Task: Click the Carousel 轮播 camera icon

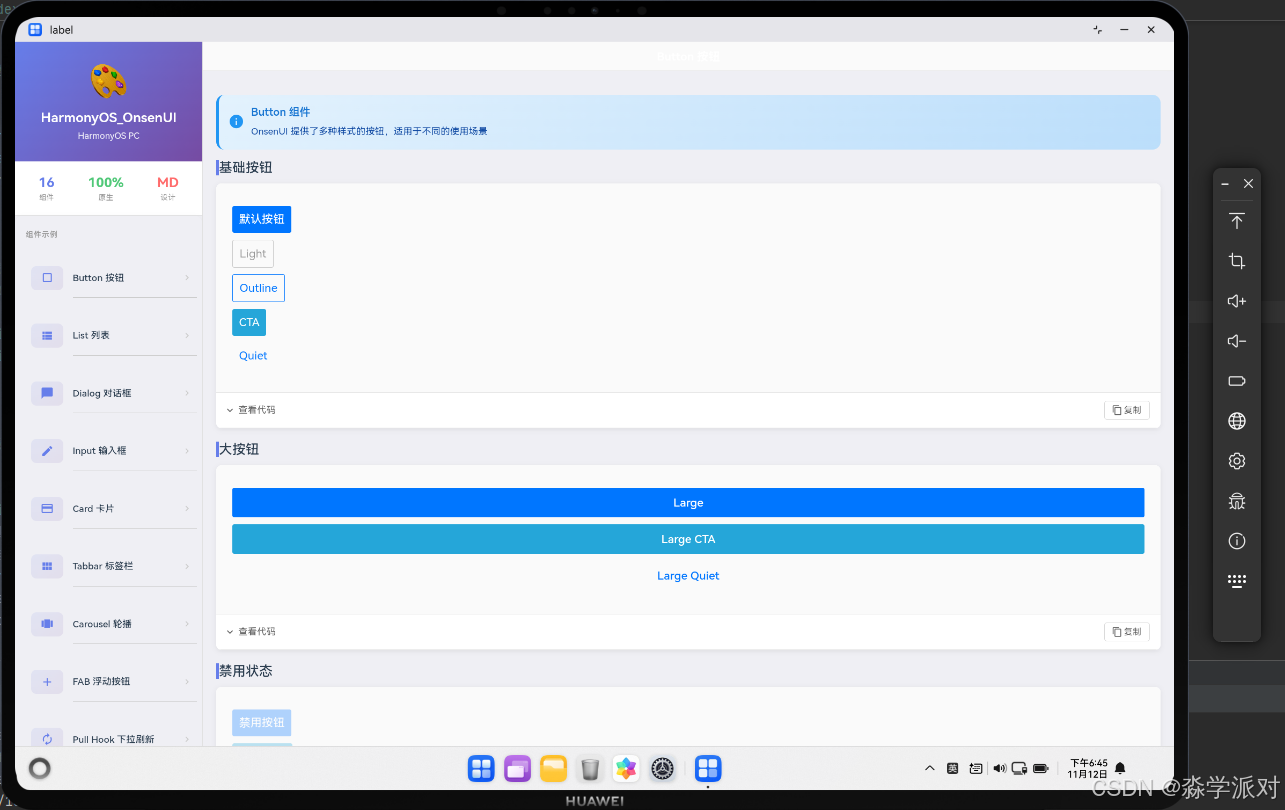Action: [47, 624]
